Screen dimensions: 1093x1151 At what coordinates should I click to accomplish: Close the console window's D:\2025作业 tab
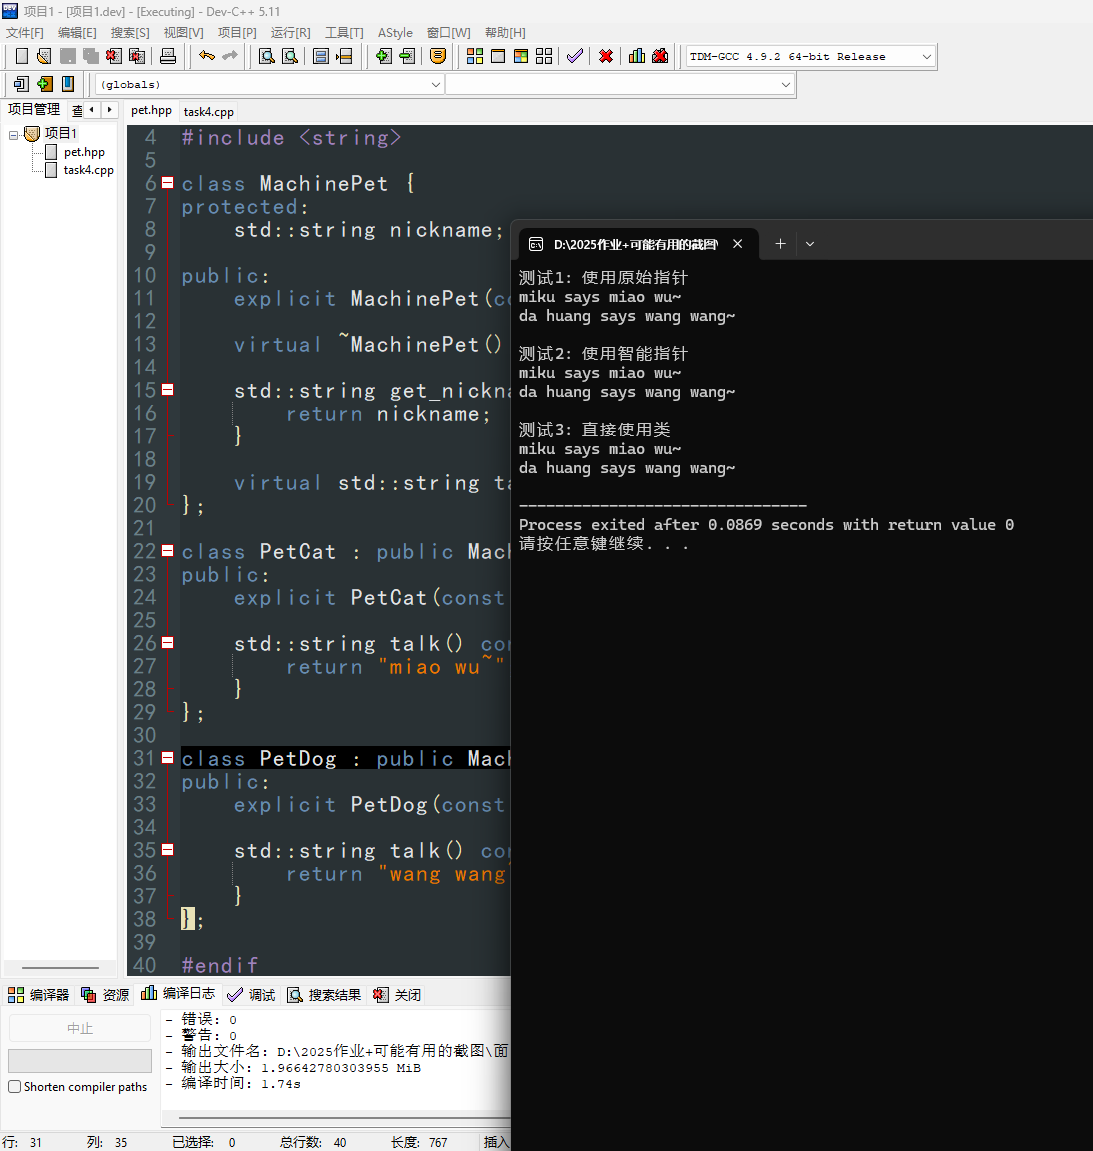738,244
